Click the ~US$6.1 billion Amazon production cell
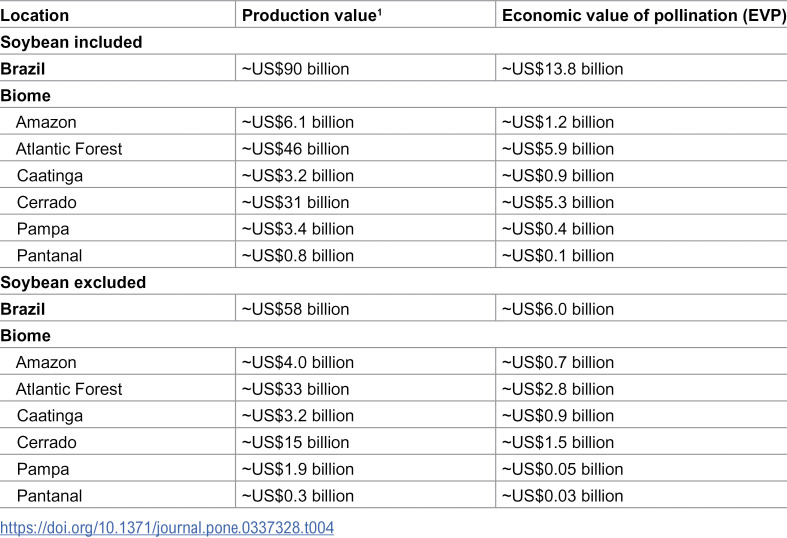The height and width of the screenshot is (538, 787). (298, 122)
